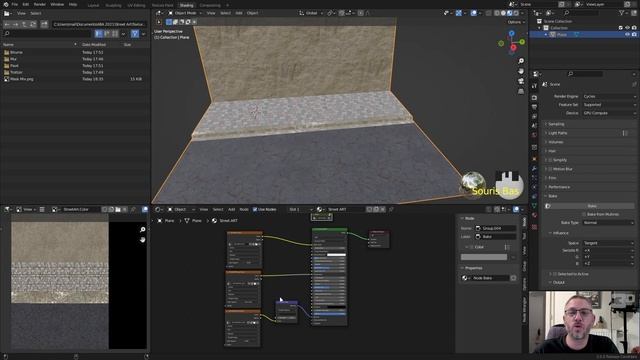The image size is (640, 360).
Task: Expand the Sampling panel
Action: (x=555, y=124)
